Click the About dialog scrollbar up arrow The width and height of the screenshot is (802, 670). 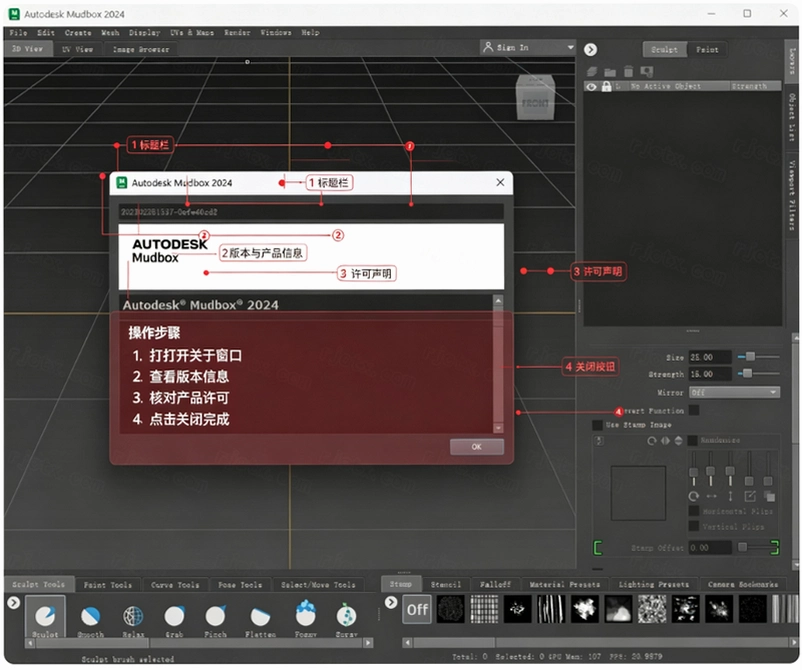(x=498, y=301)
